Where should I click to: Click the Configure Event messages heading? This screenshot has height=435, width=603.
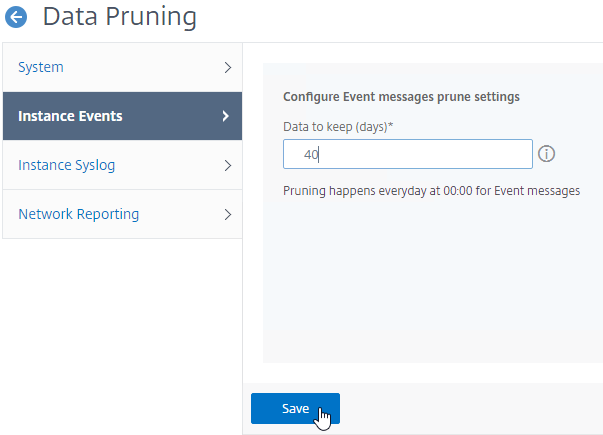tap(401, 97)
